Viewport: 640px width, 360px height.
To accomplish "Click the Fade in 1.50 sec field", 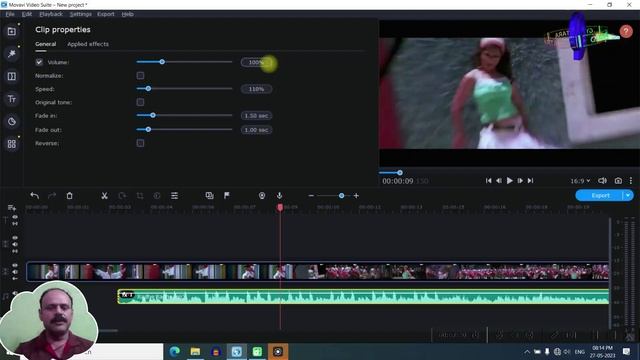I will [256, 116].
